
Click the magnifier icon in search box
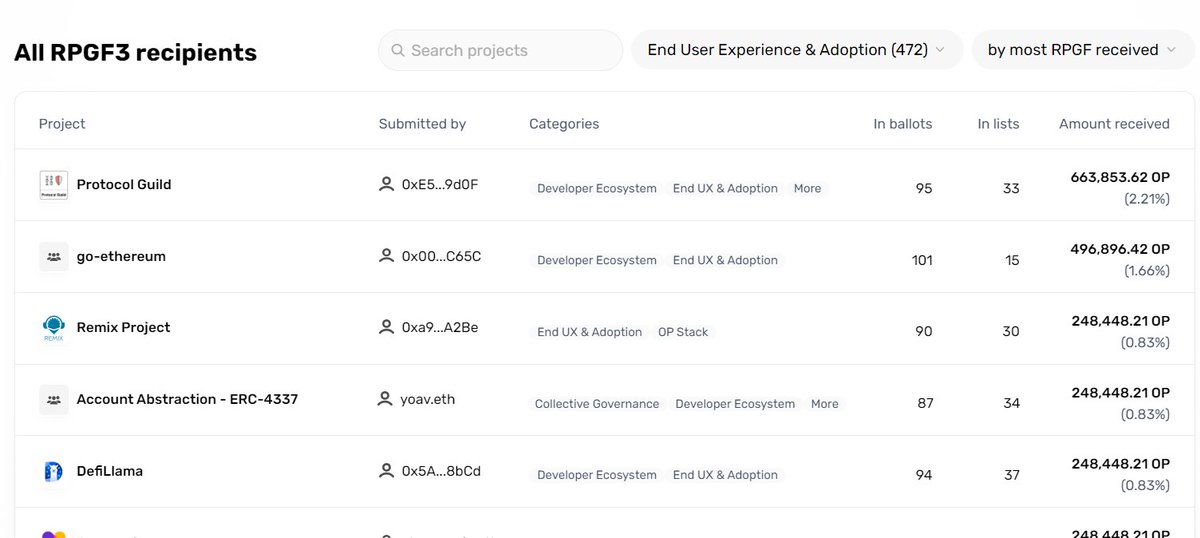(398, 50)
